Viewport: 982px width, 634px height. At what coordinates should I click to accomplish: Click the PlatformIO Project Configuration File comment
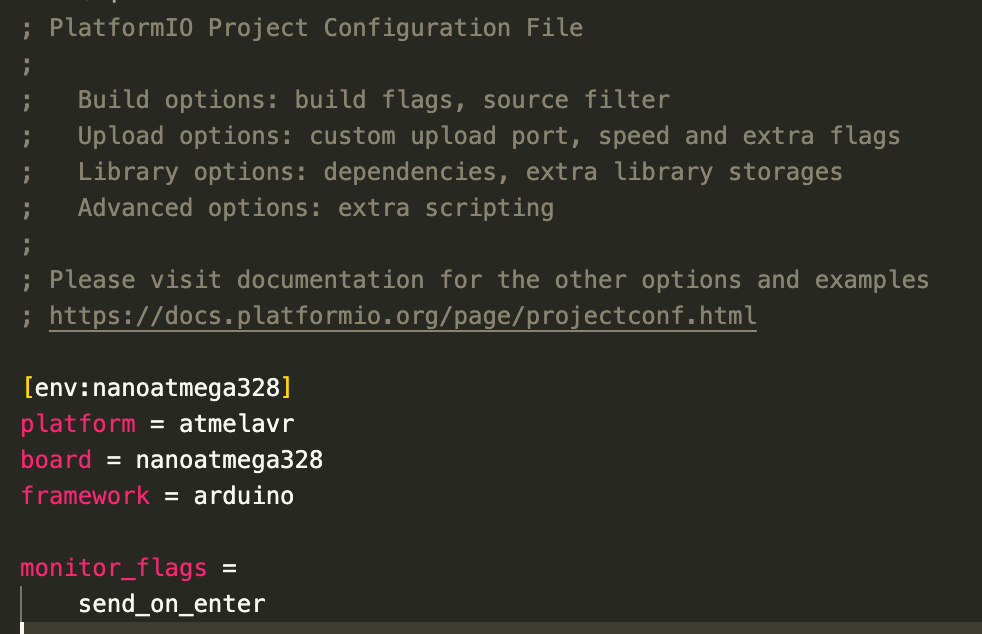tap(316, 28)
